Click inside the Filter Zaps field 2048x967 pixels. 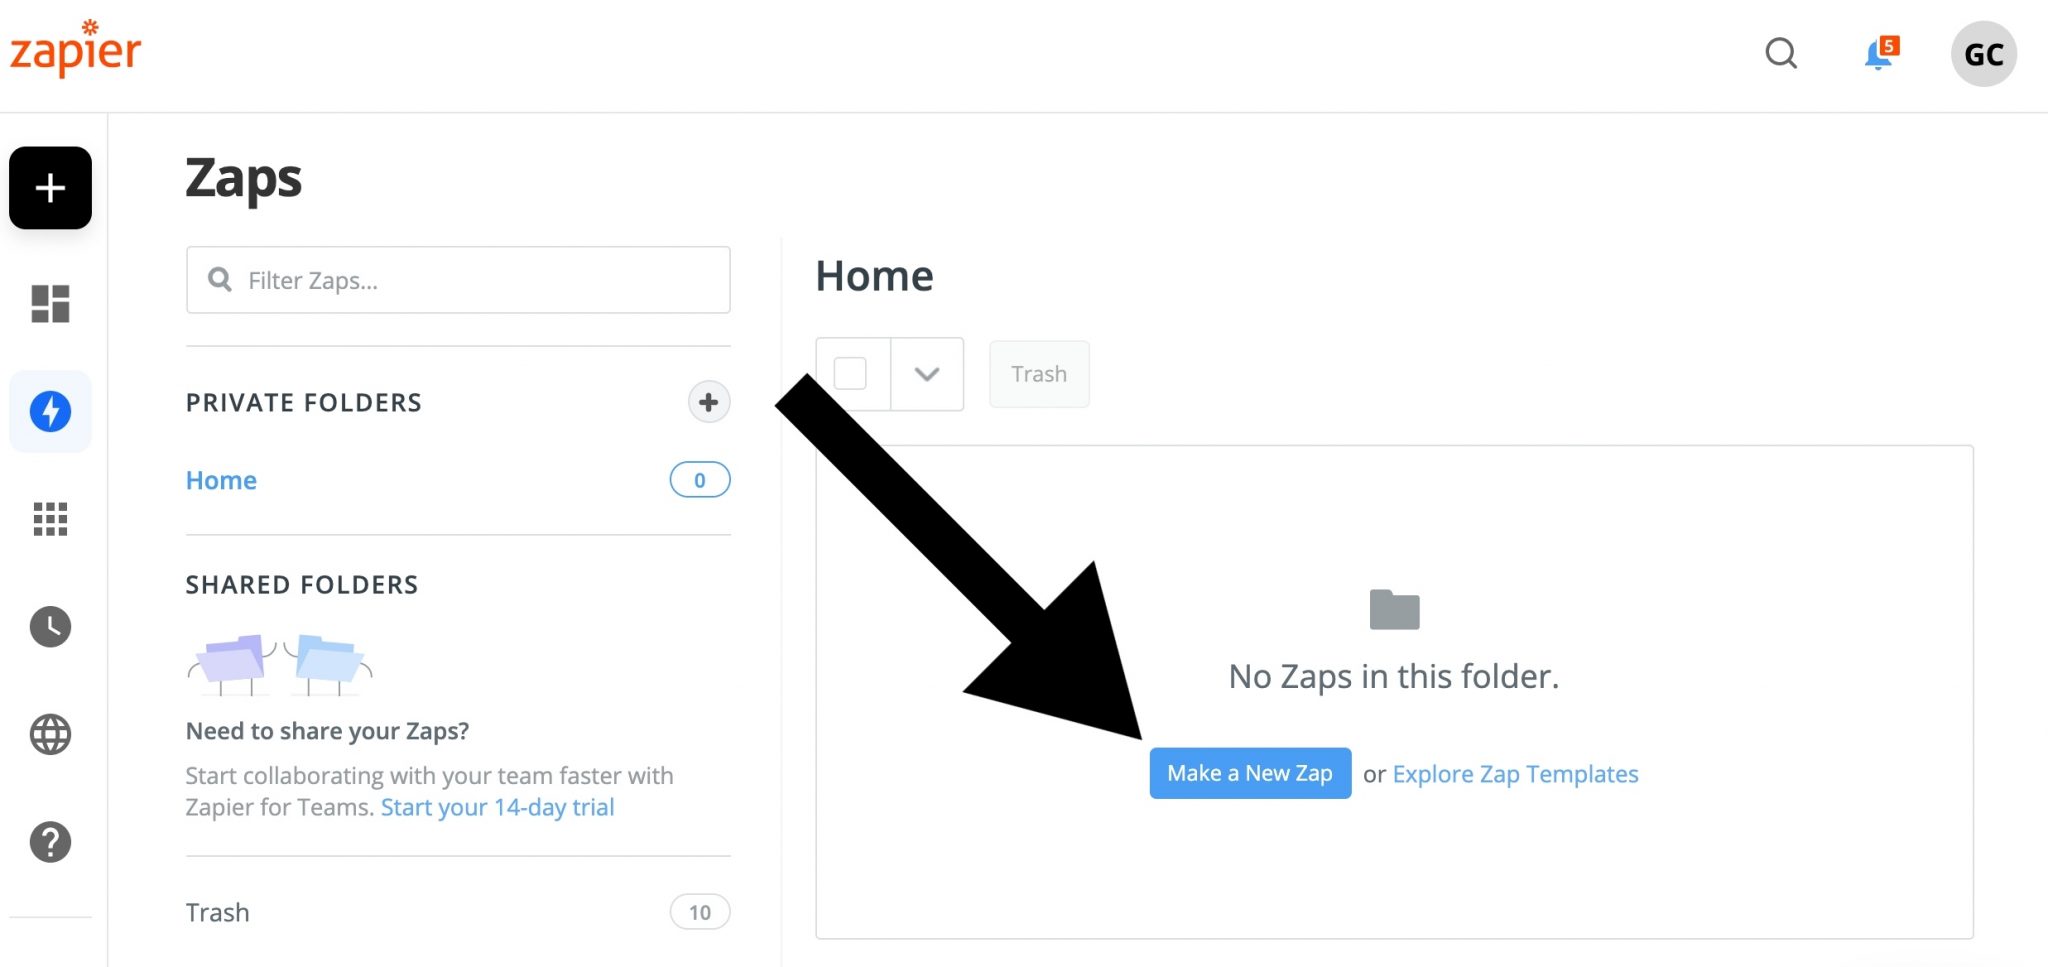coord(457,280)
